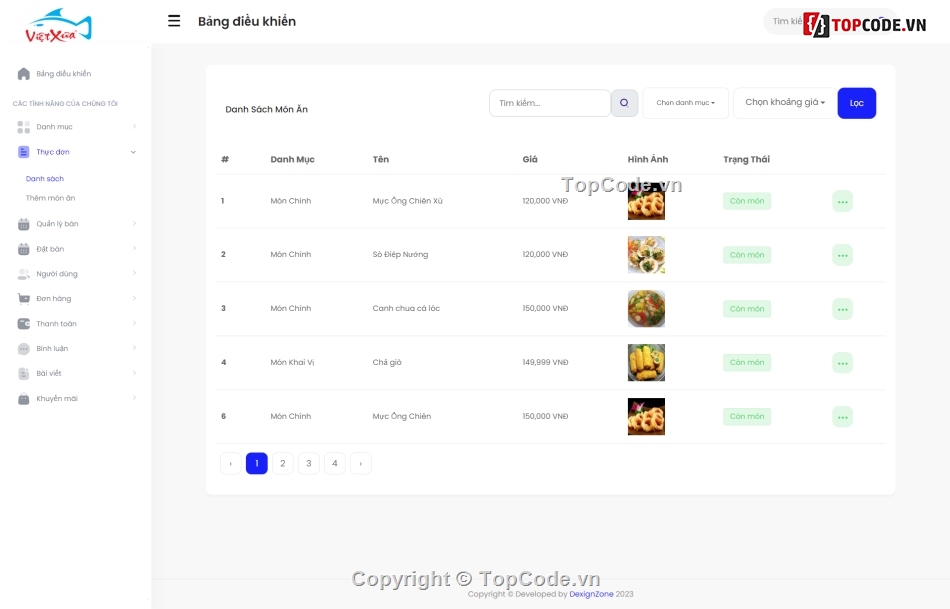950x609 pixels.
Task: Click the Đơn hàng cart icon
Action: tap(24, 299)
